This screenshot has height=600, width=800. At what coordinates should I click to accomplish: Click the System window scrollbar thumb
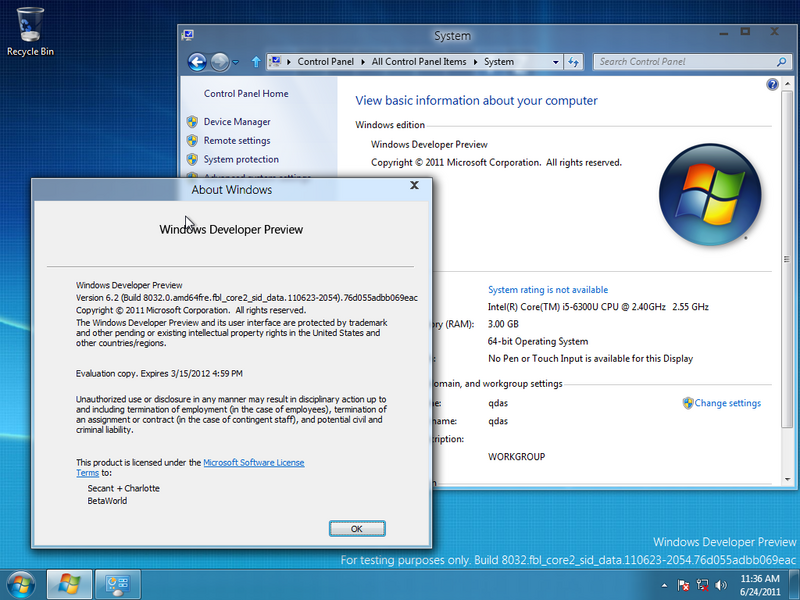point(787,259)
